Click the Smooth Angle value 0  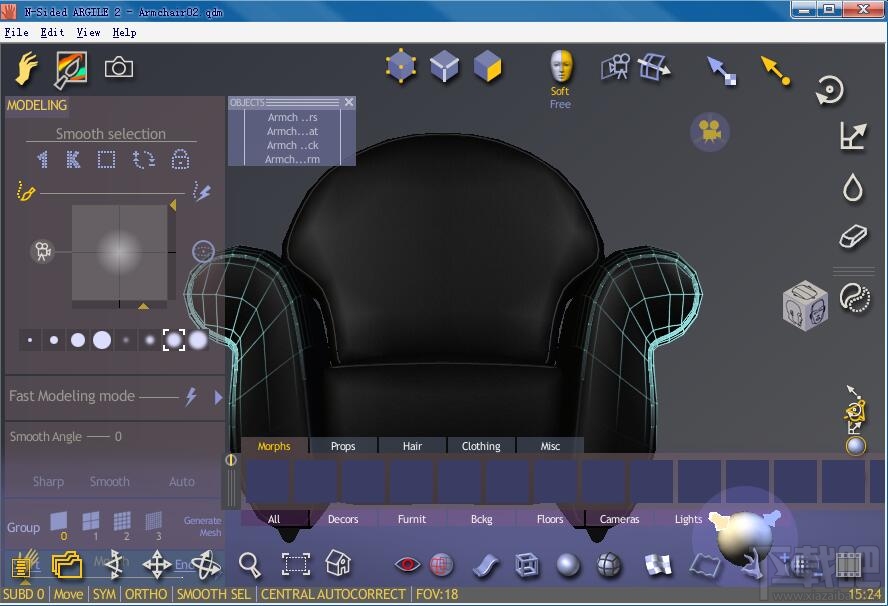pyautogui.click(x=118, y=437)
